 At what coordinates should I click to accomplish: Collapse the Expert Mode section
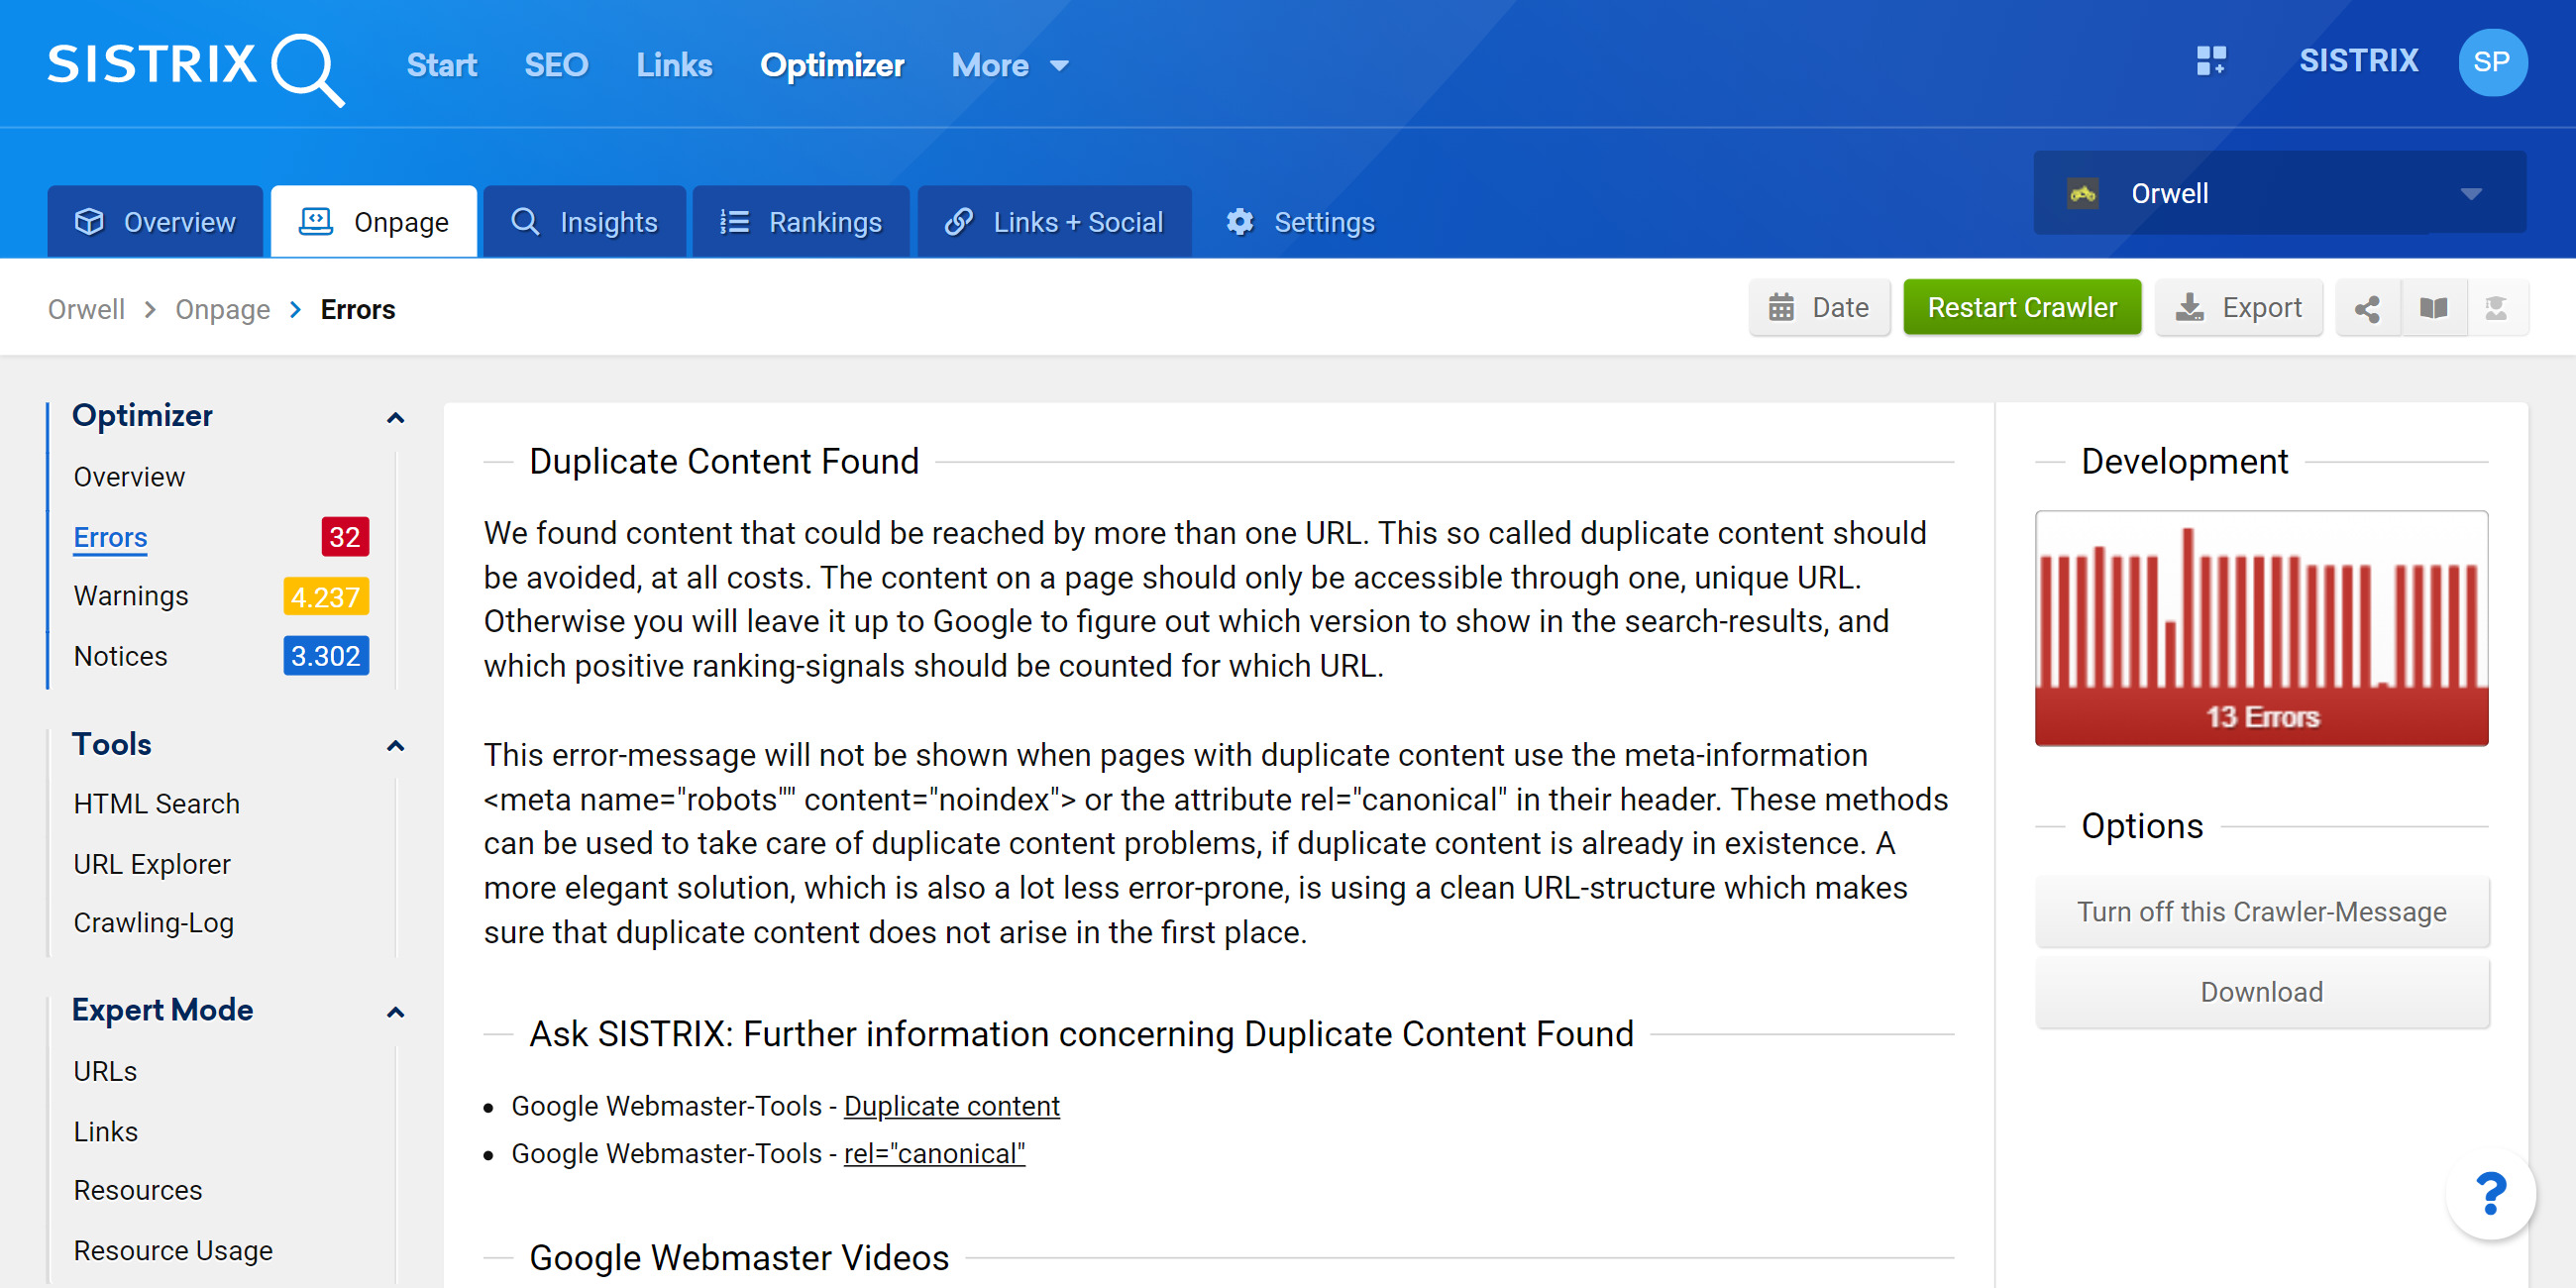click(x=395, y=1012)
